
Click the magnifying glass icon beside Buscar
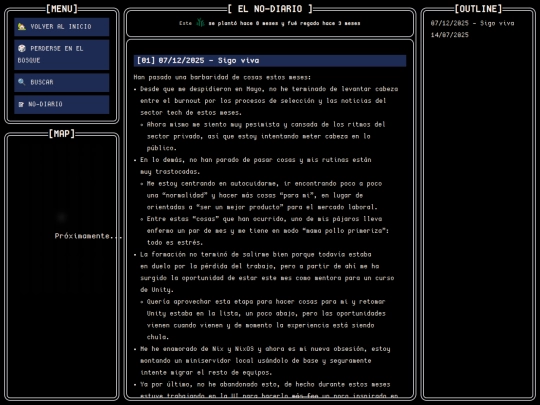point(22,82)
